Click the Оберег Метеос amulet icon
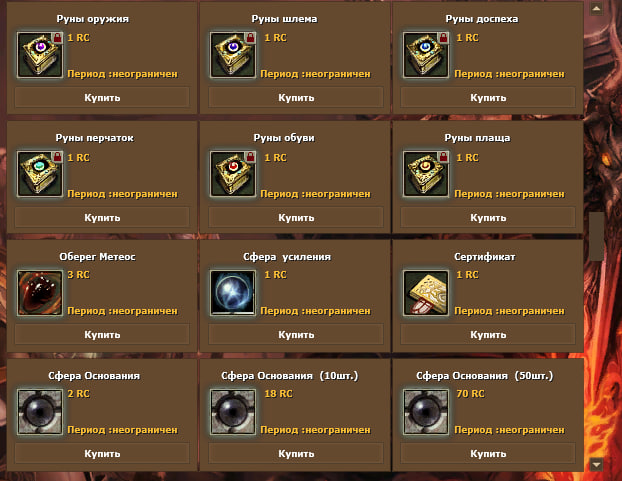Screen dimensions: 622x481 [40, 293]
